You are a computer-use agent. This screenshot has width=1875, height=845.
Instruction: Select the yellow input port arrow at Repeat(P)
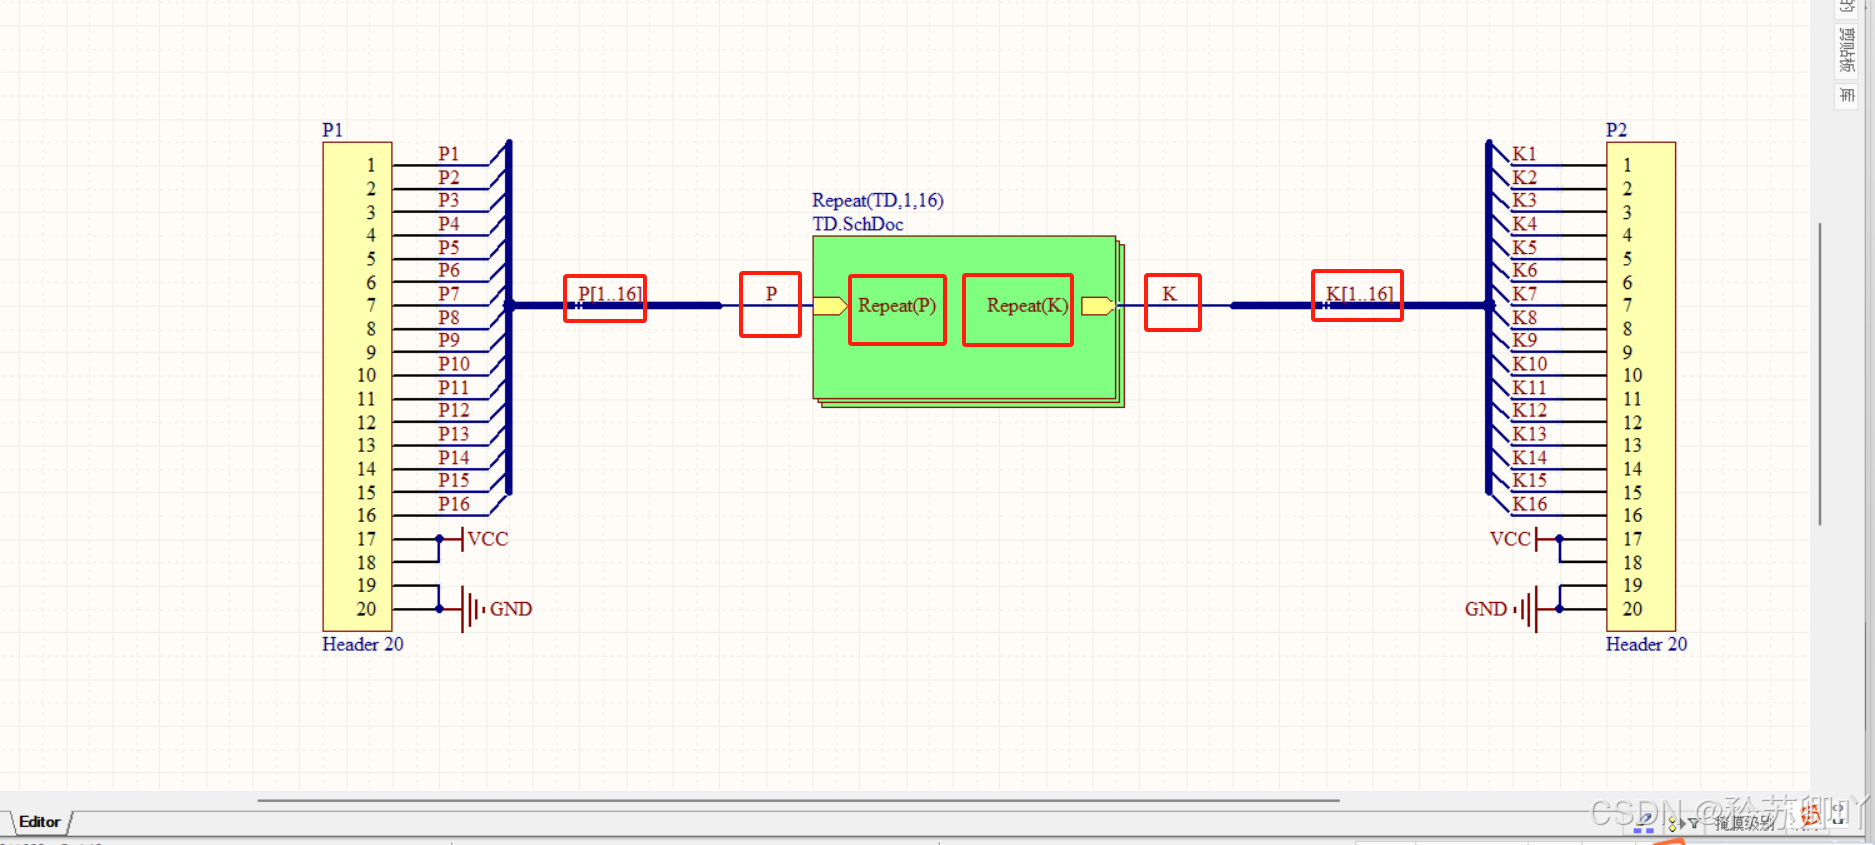pyautogui.click(x=830, y=306)
